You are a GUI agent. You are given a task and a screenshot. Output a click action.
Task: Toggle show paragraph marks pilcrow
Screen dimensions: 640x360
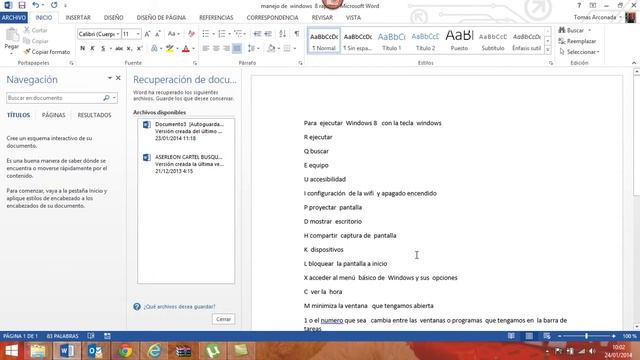click(297, 34)
